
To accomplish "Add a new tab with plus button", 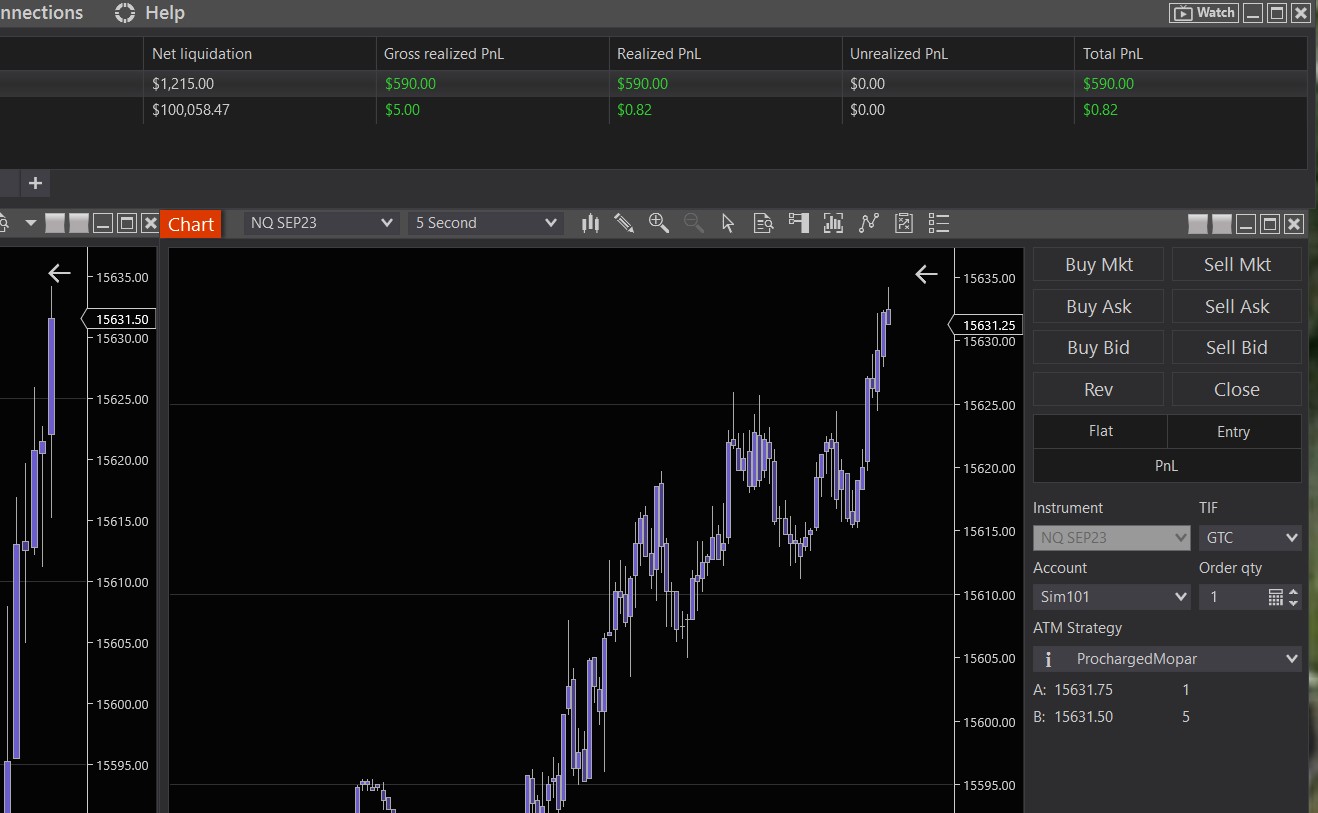I will 35,183.
